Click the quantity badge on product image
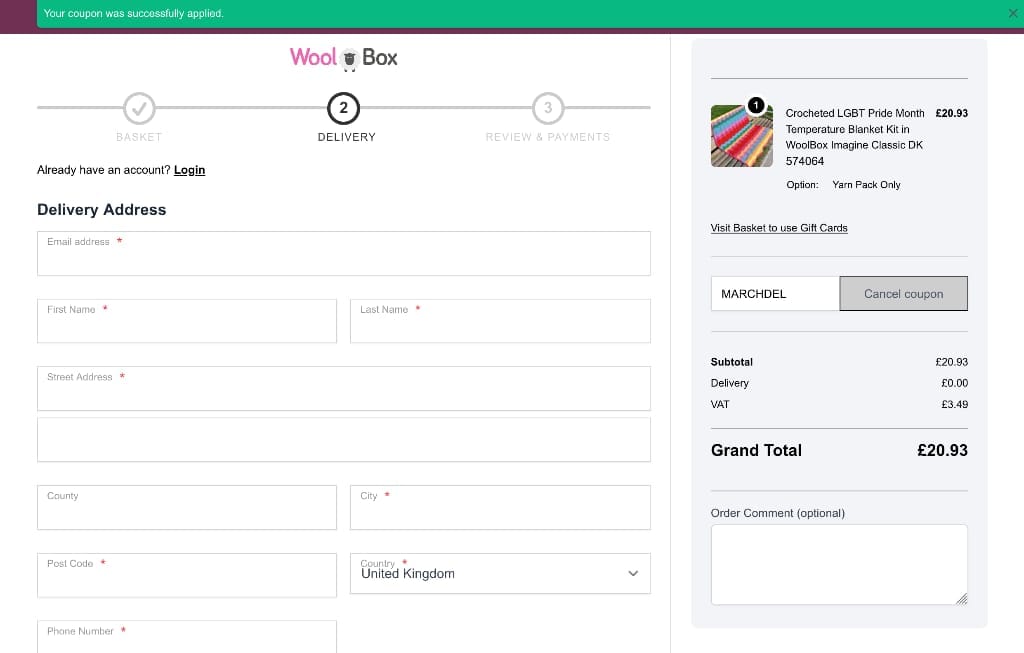This screenshot has height=653, width=1024. tap(756, 105)
